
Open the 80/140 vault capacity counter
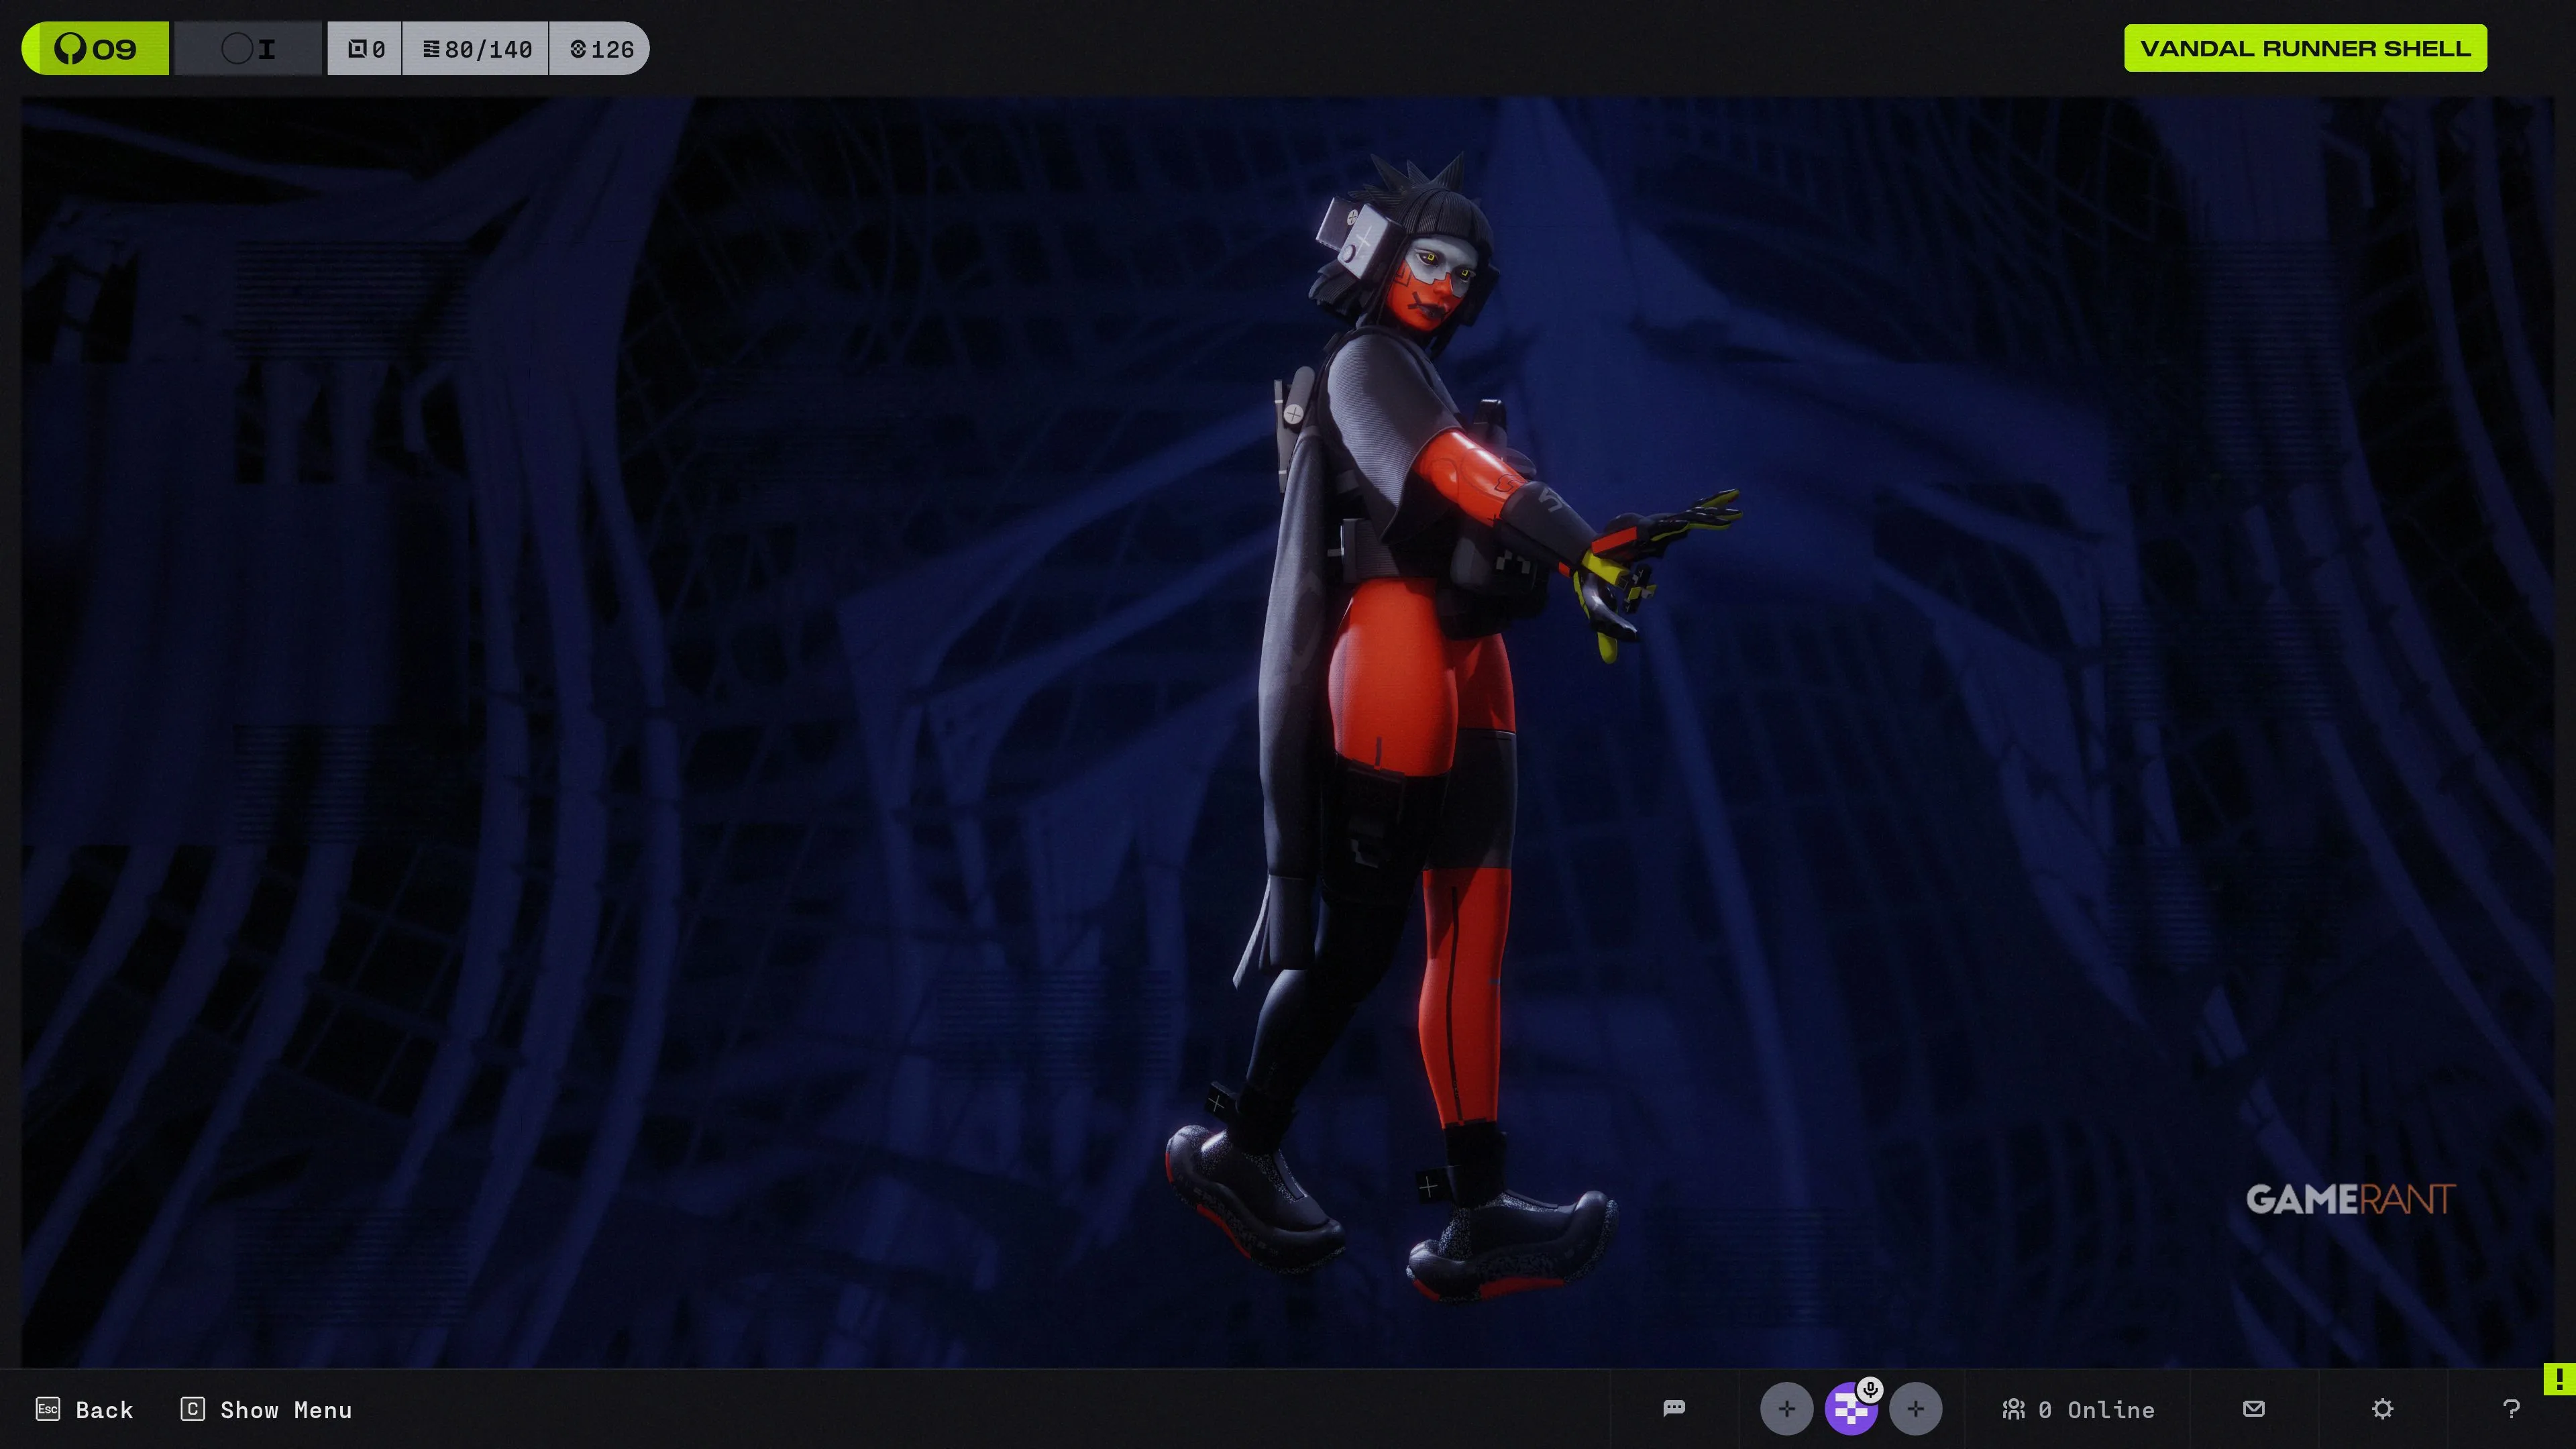tap(476, 48)
